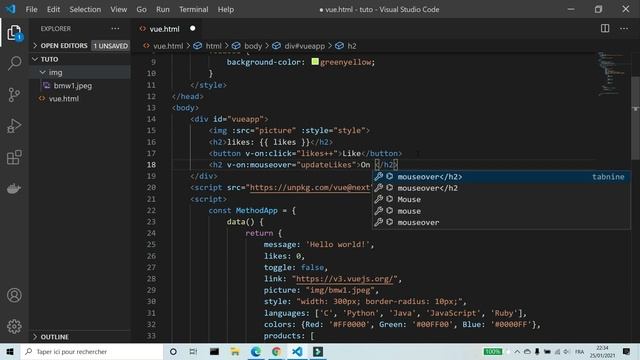Expand the Open Editors section

click(x=80, y=46)
